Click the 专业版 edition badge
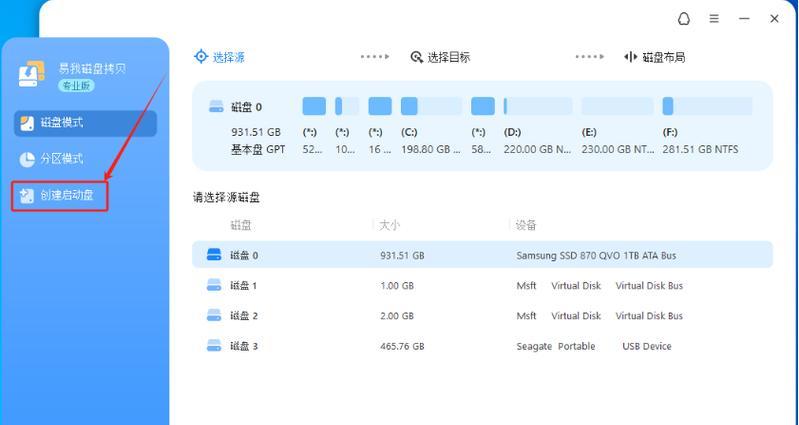This screenshot has width=799, height=425. click(77, 86)
